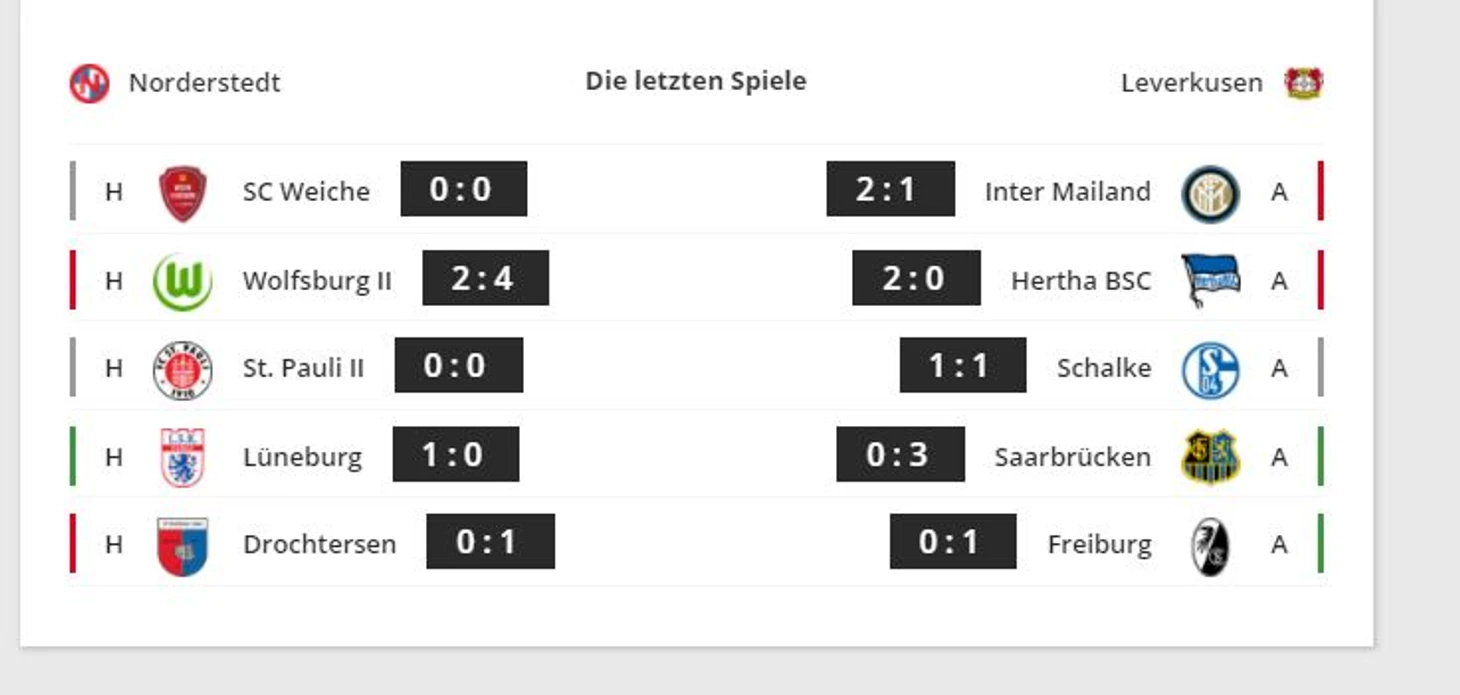Click the Saarbrücken club crest
Image resolution: width=1460 pixels, height=695 pixels.
(1210, 457)
